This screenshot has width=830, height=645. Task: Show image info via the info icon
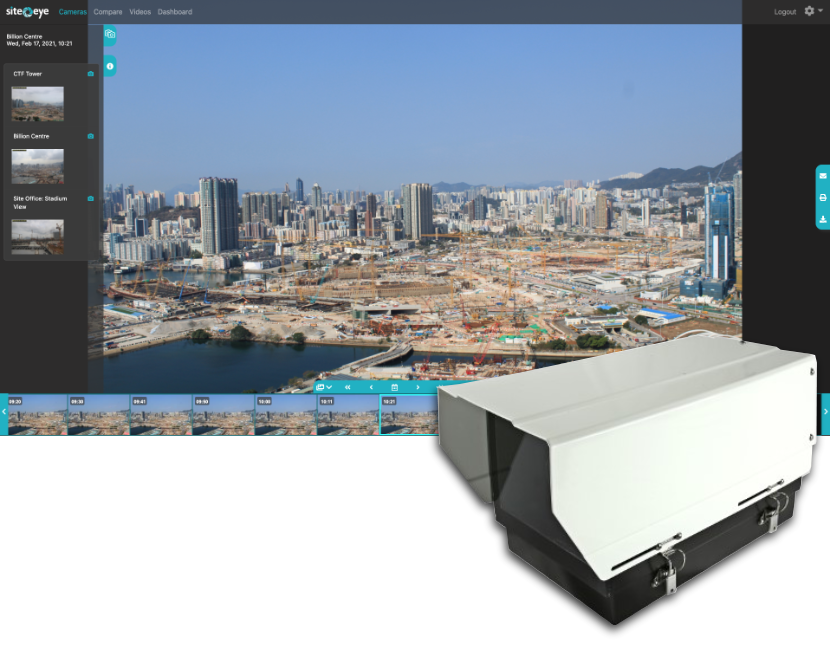[110, 66]
